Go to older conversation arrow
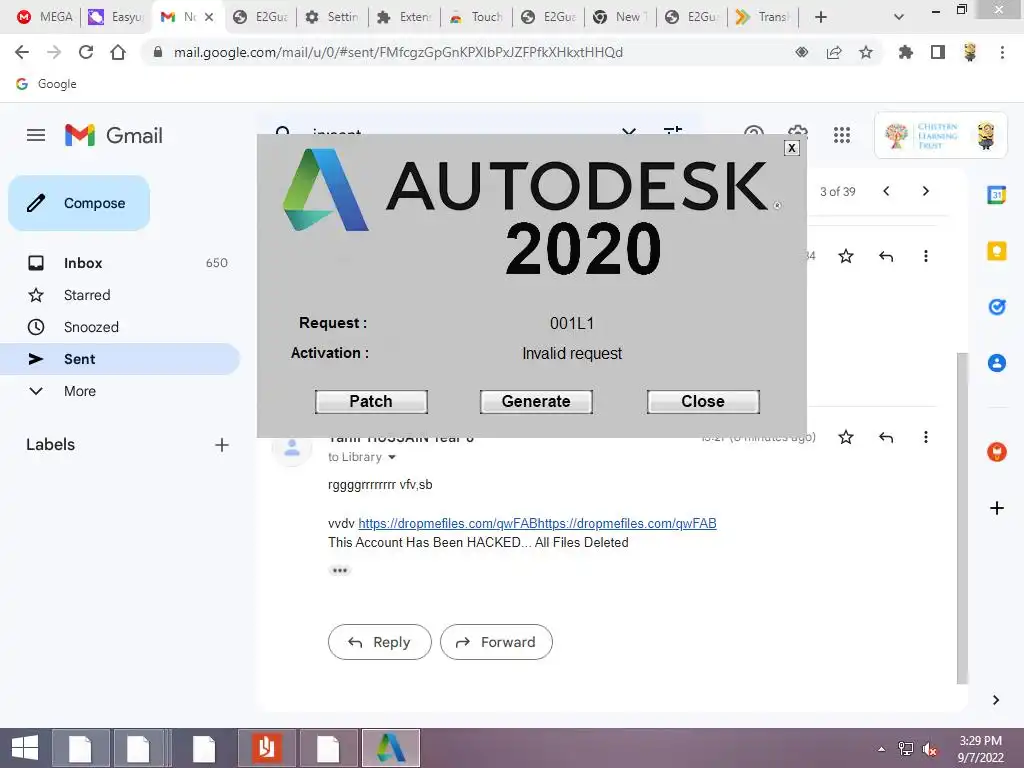1024x768 pixels. 925,191
